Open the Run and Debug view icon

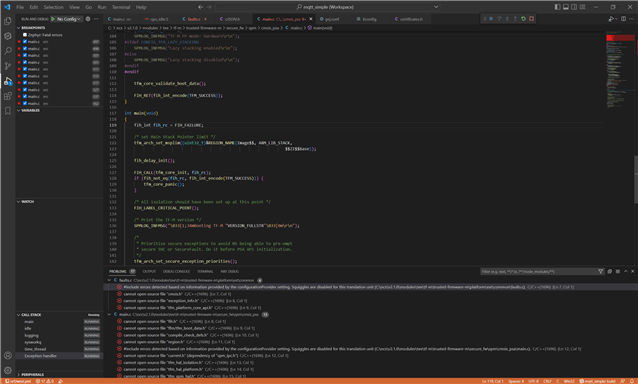tap(8, 81)
